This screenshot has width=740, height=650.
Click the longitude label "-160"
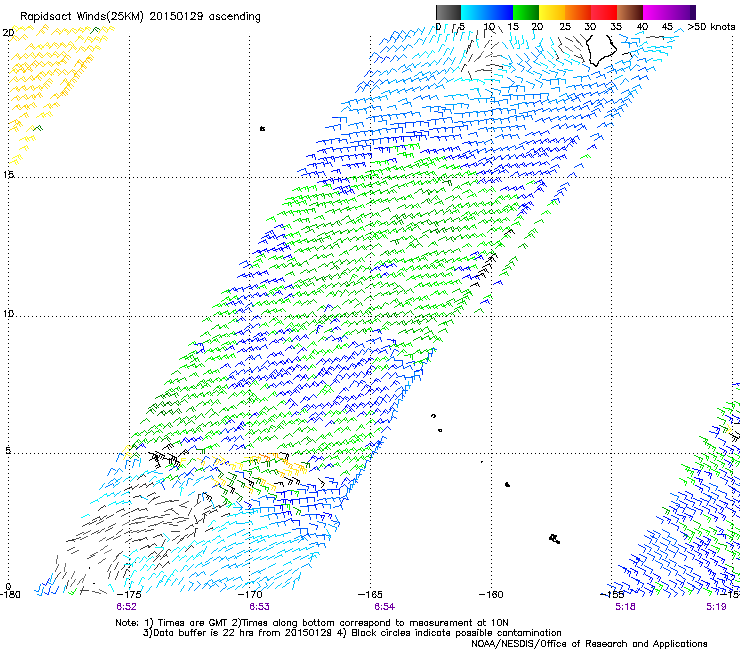click(x=491, y=594)
